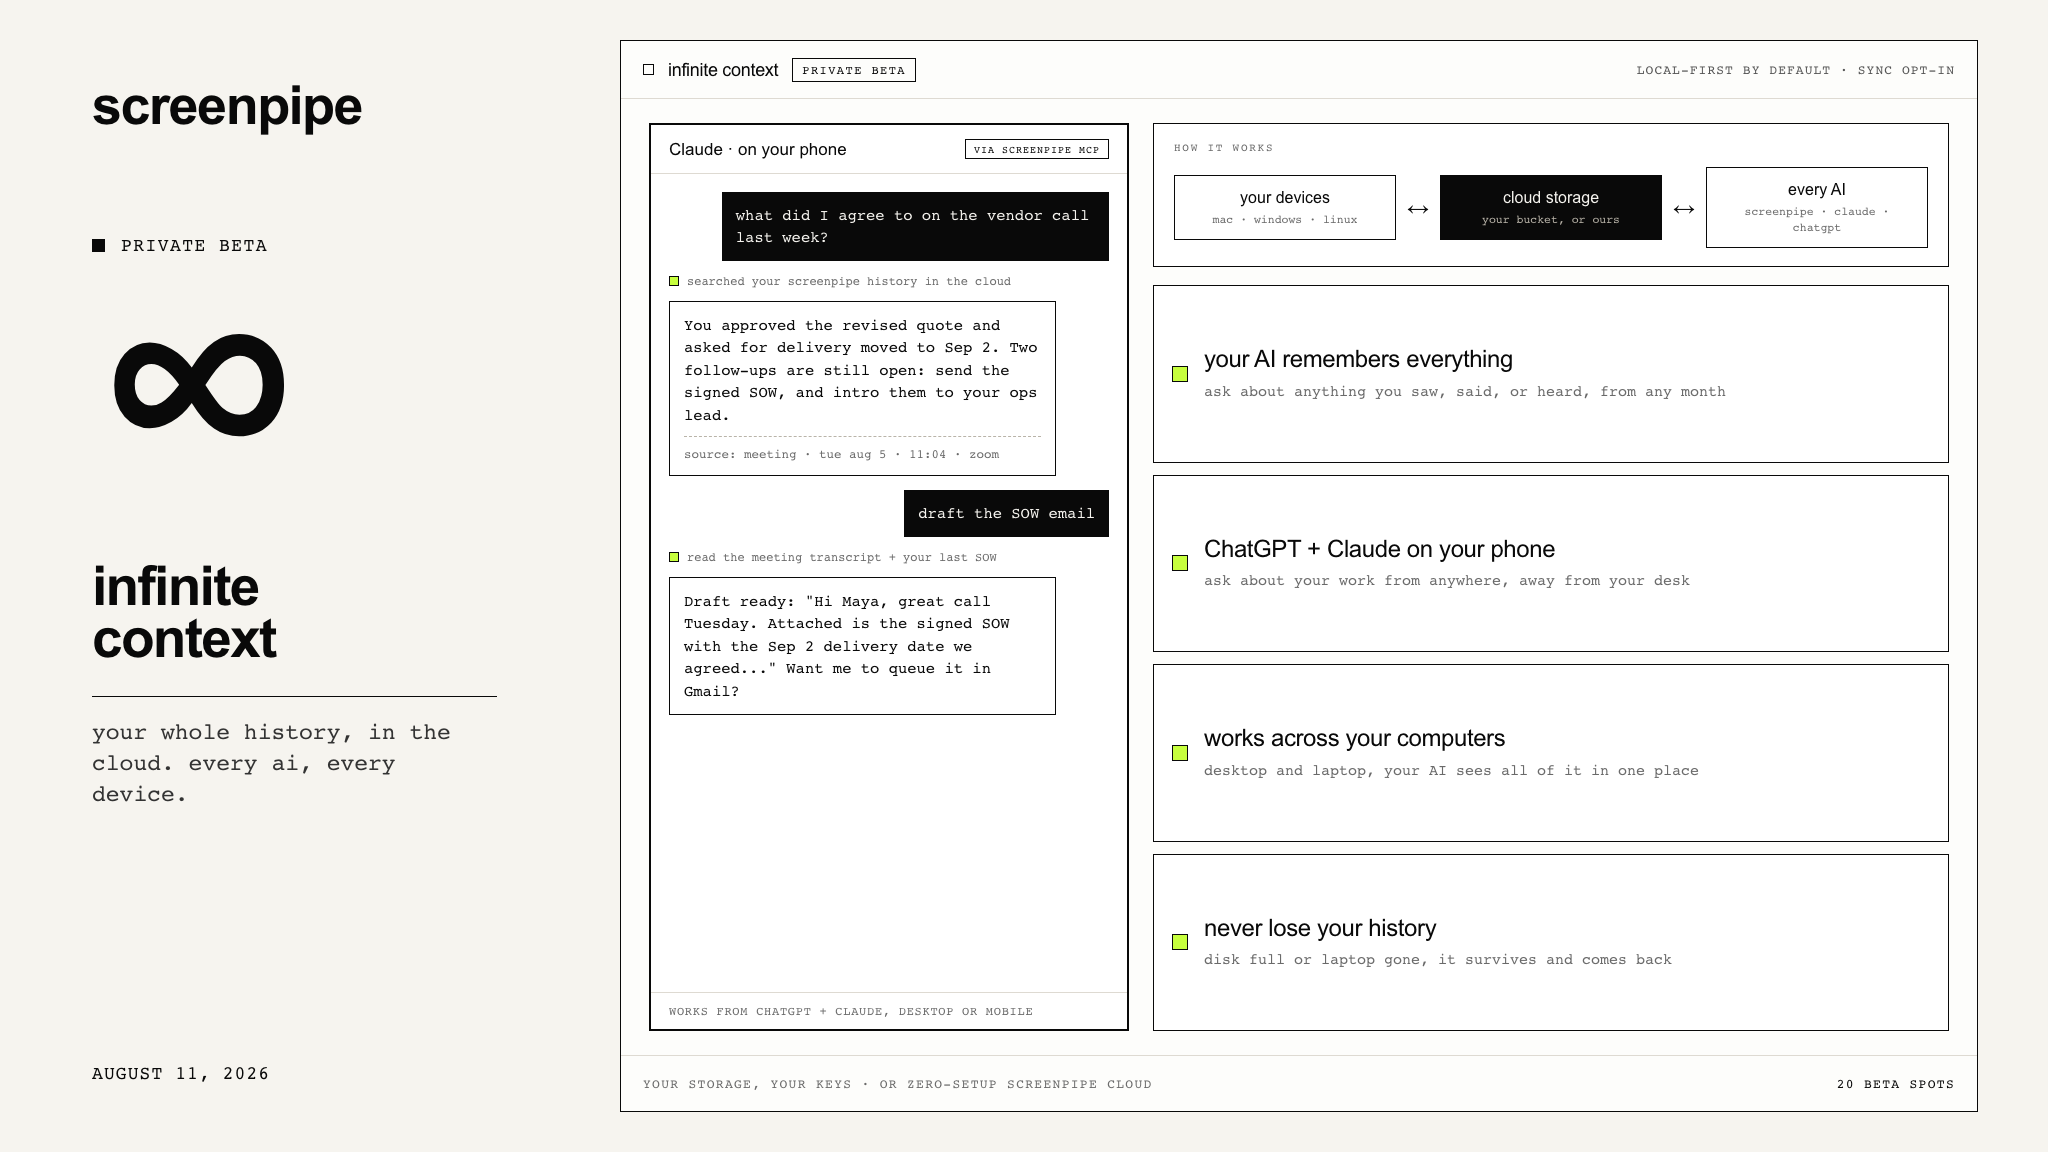
Task: Select the 'every AI' box
Action: pos(1817,207)
